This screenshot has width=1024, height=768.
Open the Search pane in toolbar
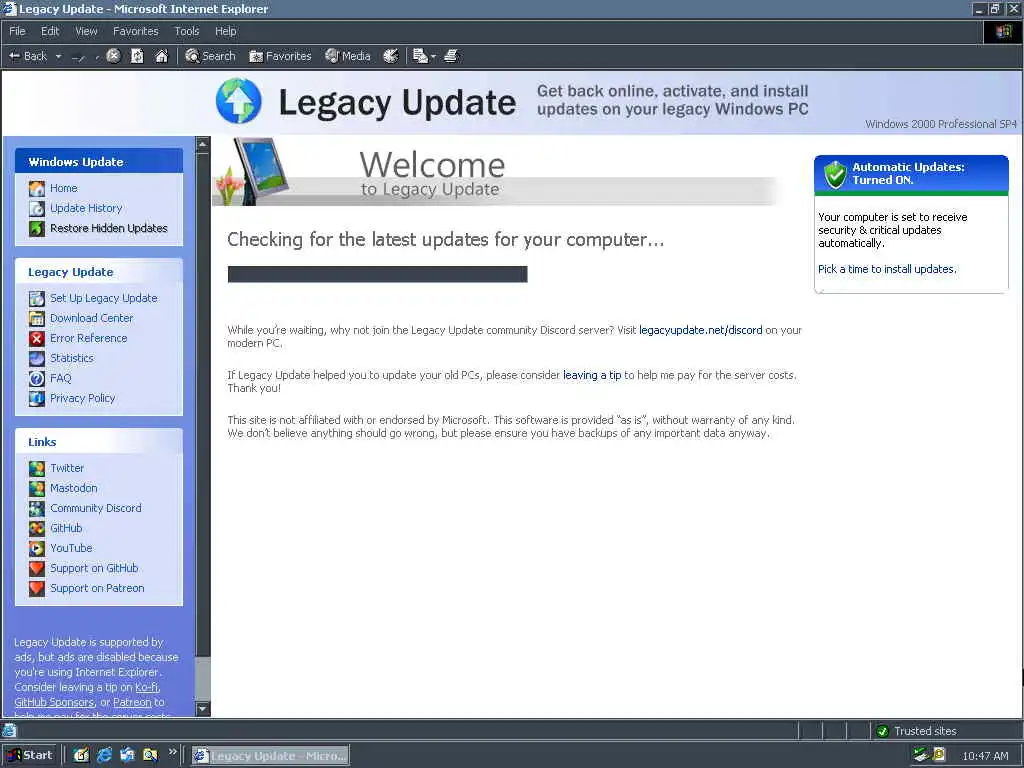pyautogui.click(x=210, y=56)
